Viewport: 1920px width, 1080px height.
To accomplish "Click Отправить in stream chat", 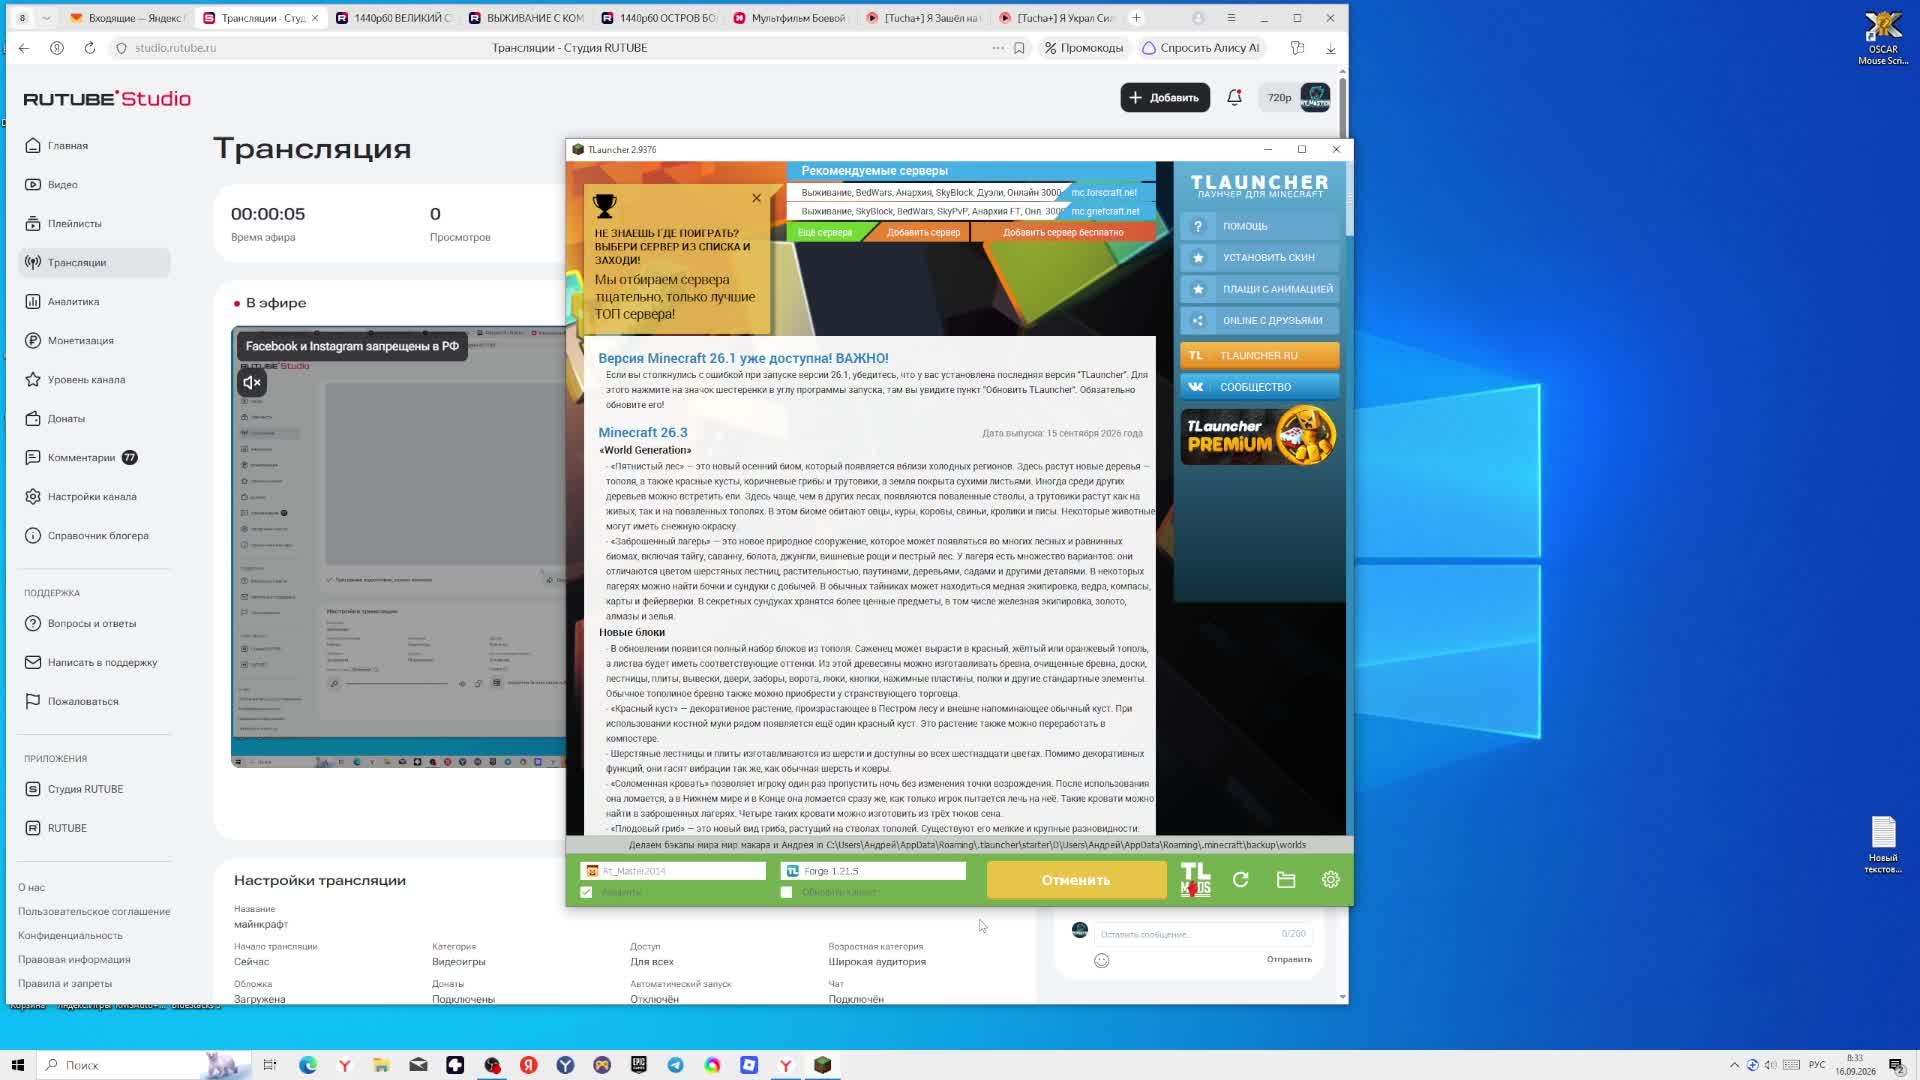I will tap(1289, 960).
